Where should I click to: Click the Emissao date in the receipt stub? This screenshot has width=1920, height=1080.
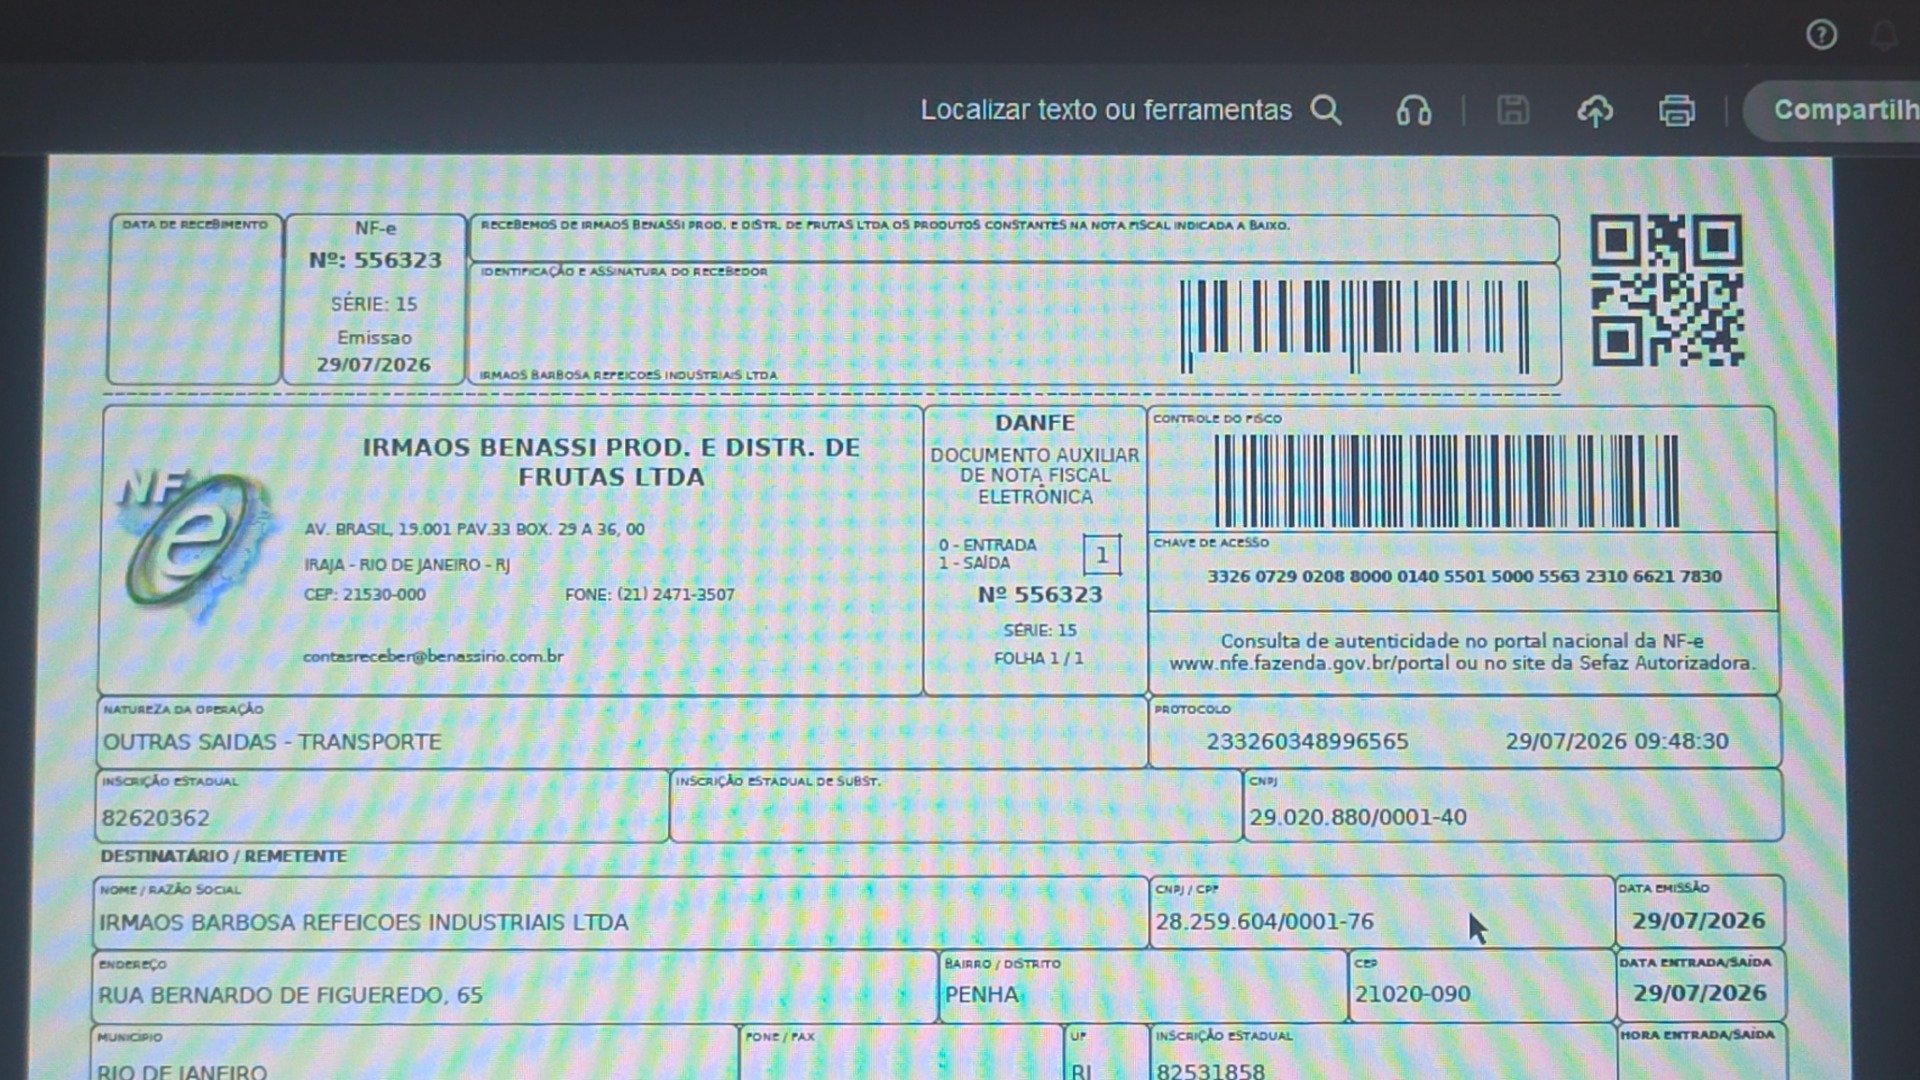pos(374,365)
